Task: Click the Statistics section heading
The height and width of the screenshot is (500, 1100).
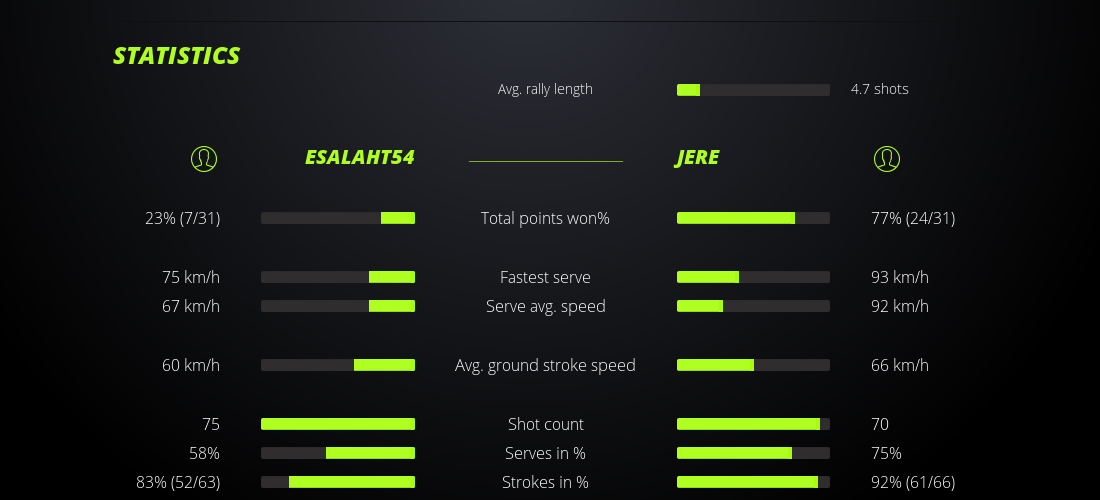Action: [x=177, y=56]
